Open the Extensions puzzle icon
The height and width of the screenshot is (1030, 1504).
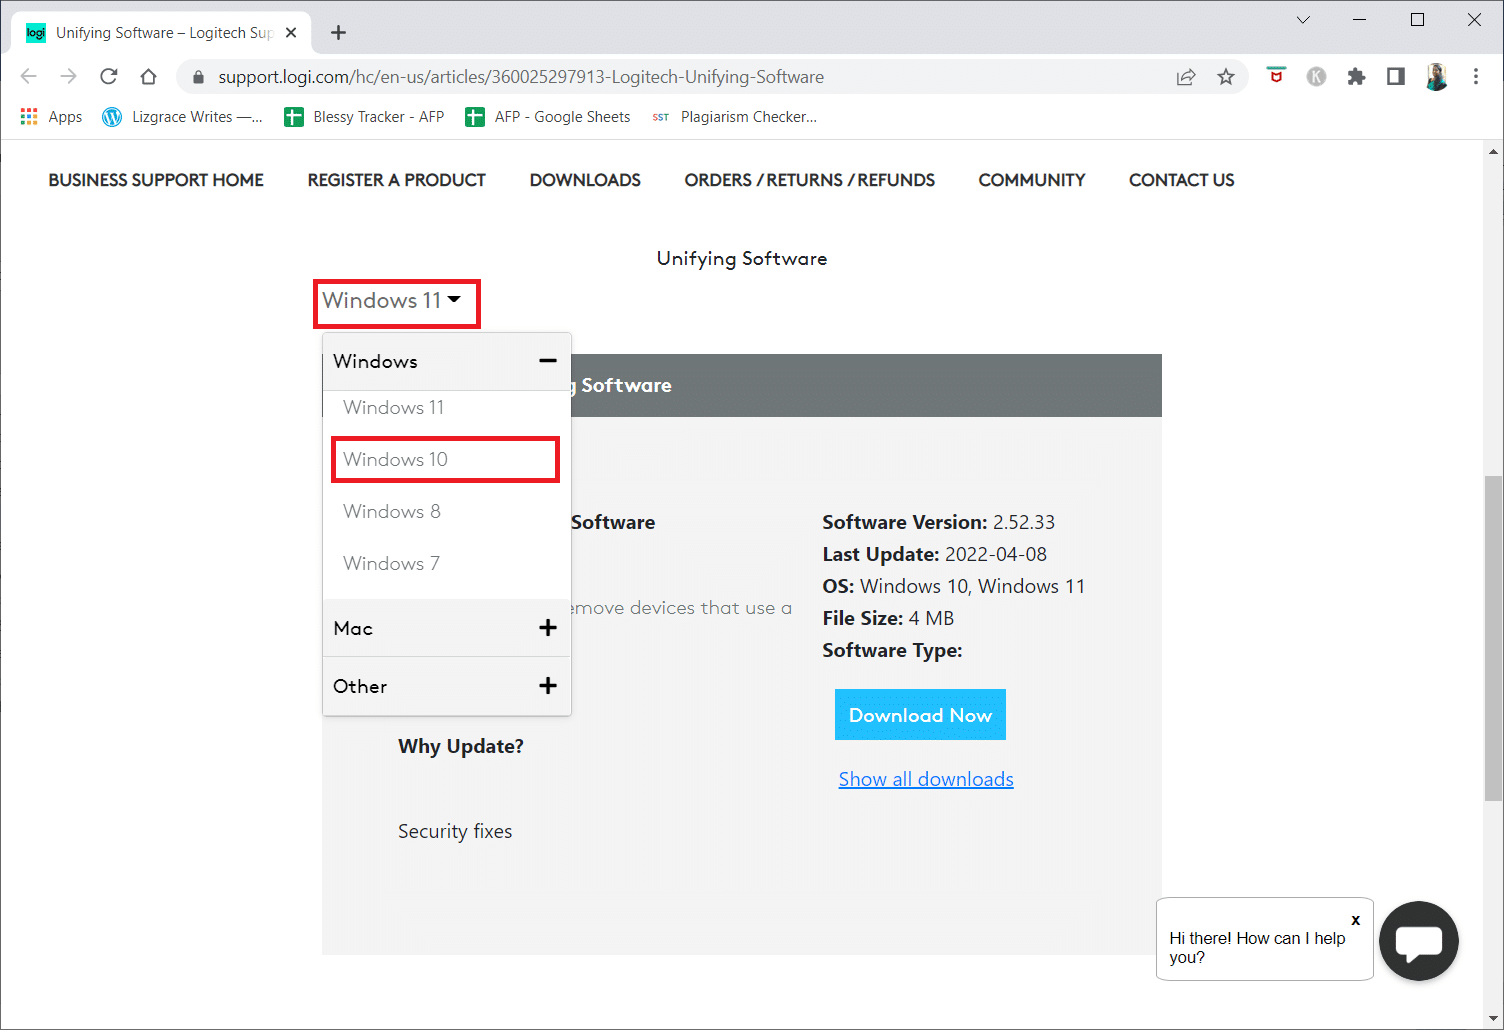(1356, 77)
